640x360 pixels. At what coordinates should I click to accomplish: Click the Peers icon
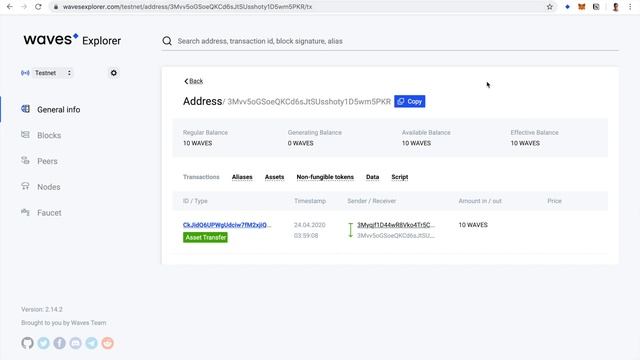[25, 160]
